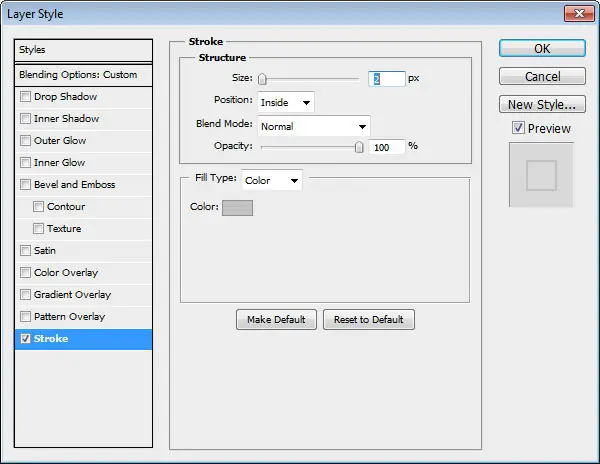Image resolution: width=600 pixels, height=464 pixels.
Task: Enable the Contour checkbox
Action: pos(38,207)
